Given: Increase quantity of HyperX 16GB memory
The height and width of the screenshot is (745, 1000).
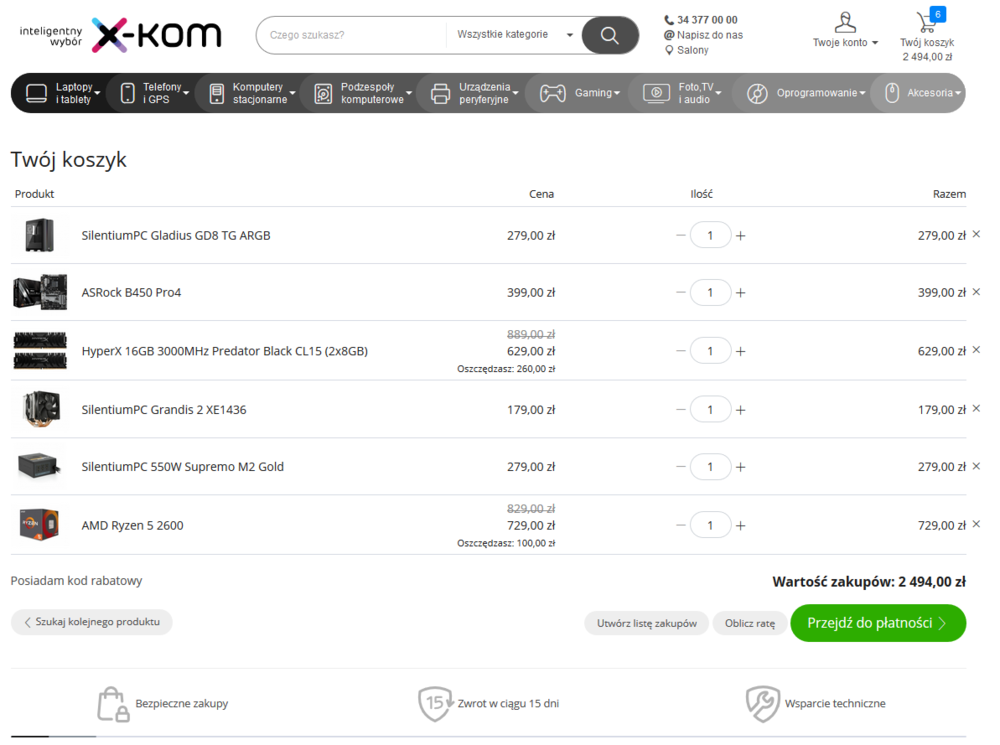Looking at the screenshot, I should pos(740,351).
